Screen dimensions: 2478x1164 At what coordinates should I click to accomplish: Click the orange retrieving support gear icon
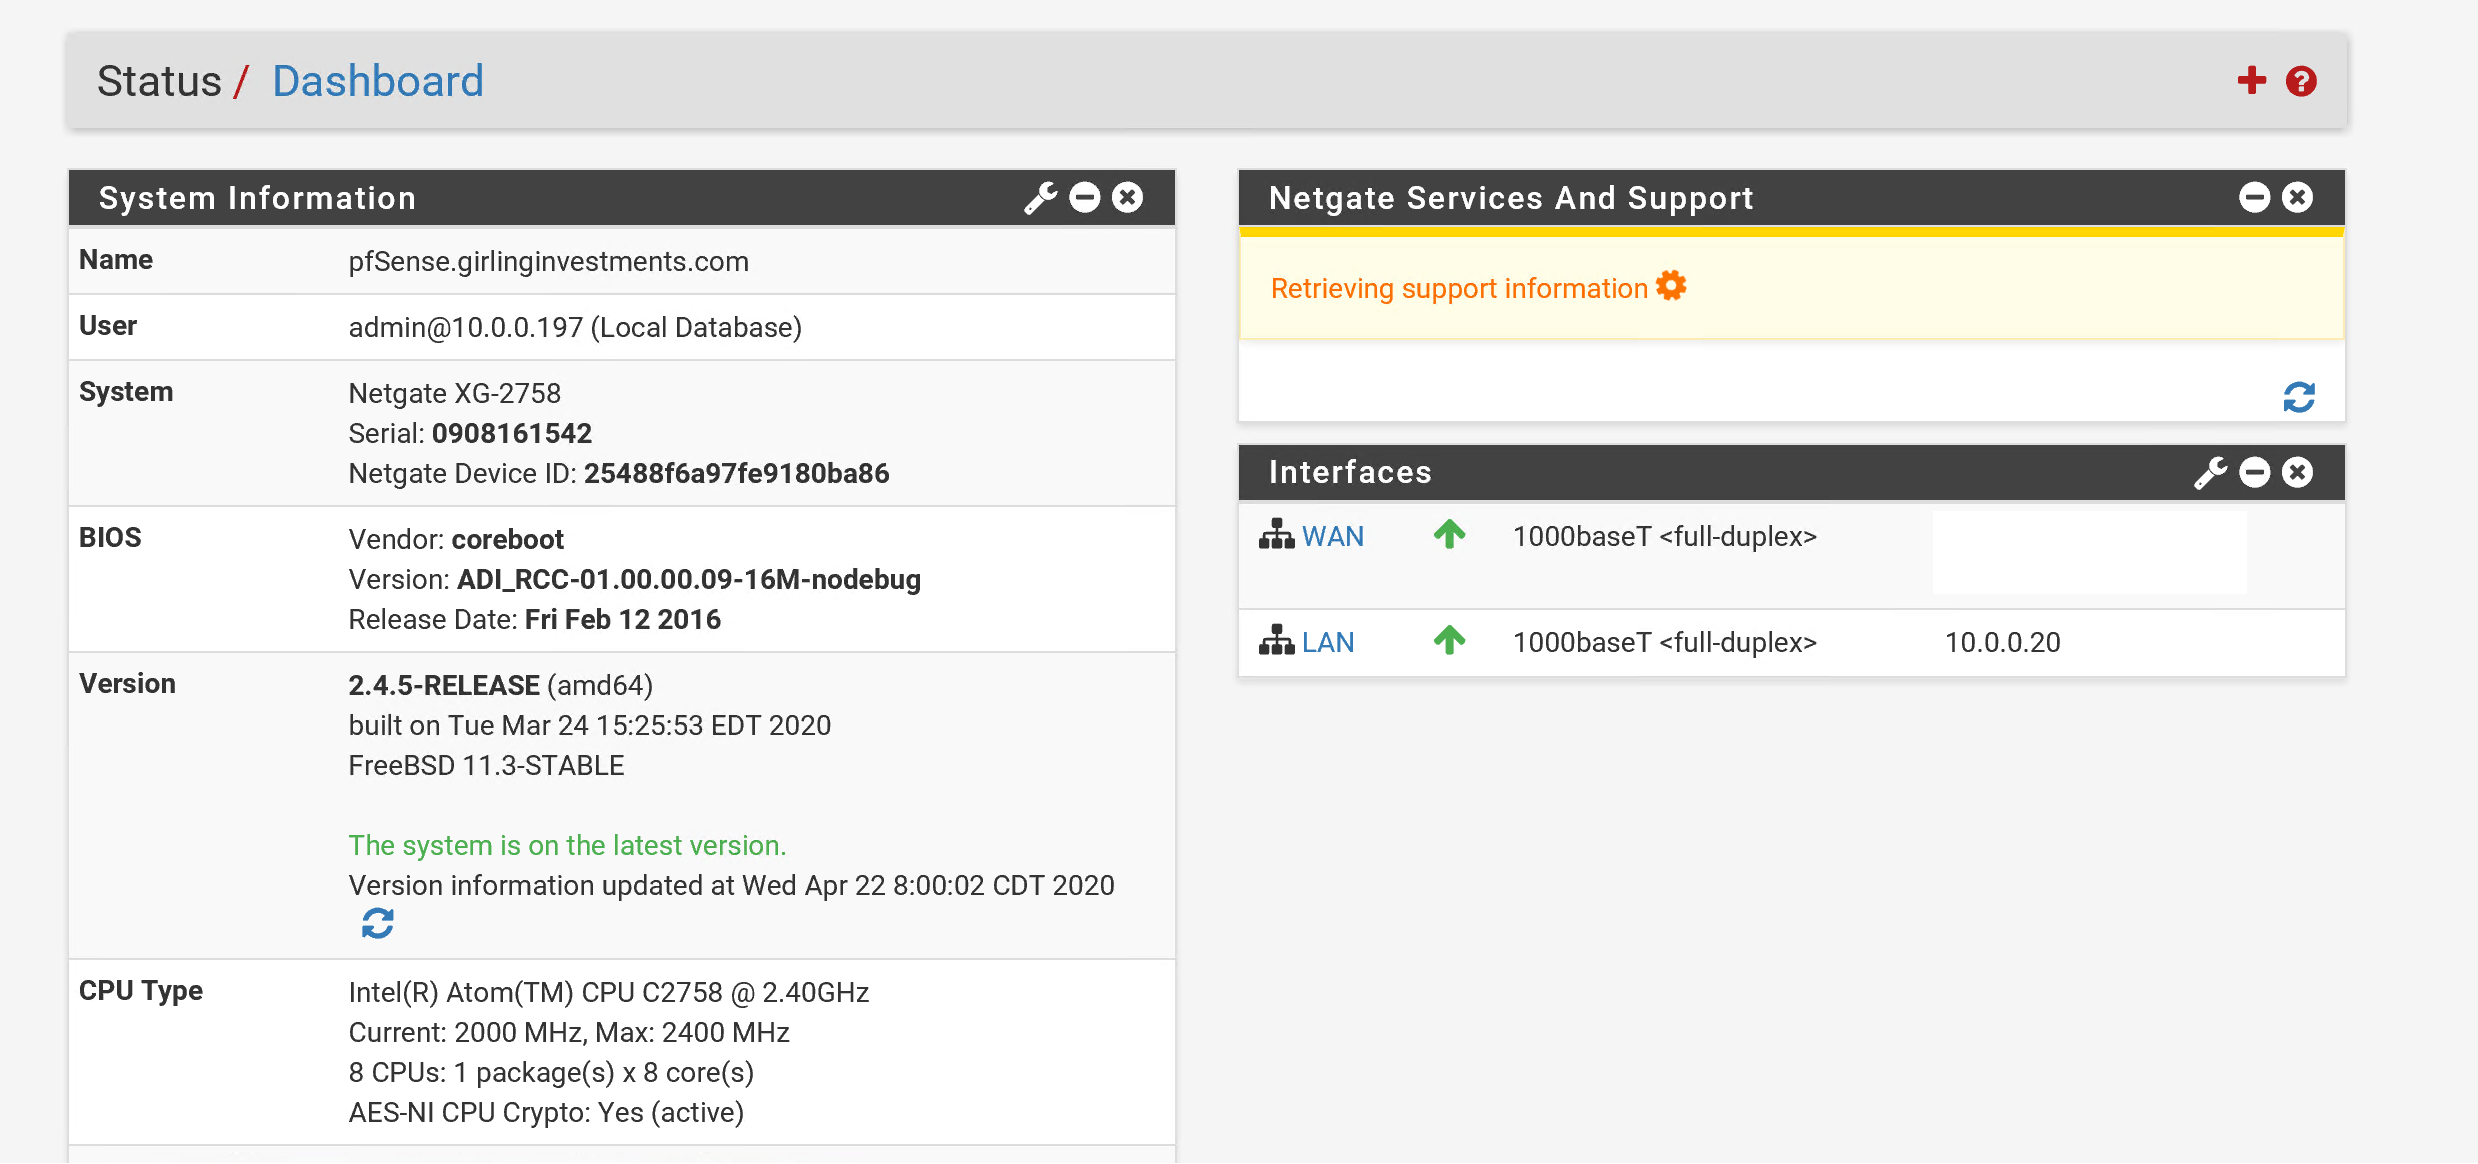1671,286
